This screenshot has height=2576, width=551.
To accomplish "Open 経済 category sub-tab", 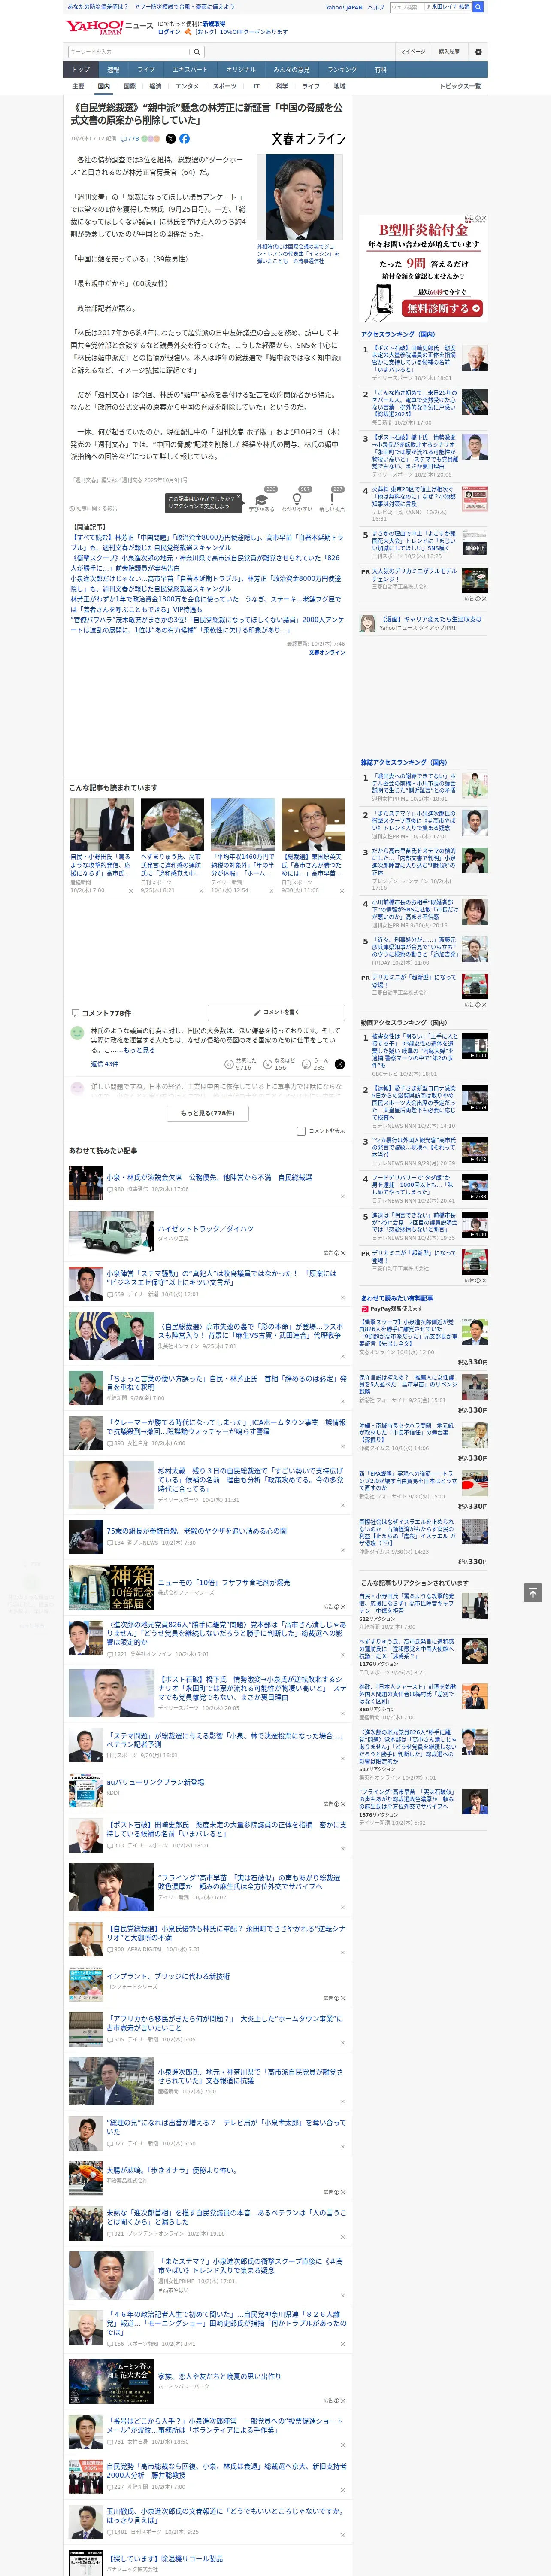I will pos(155,86).
